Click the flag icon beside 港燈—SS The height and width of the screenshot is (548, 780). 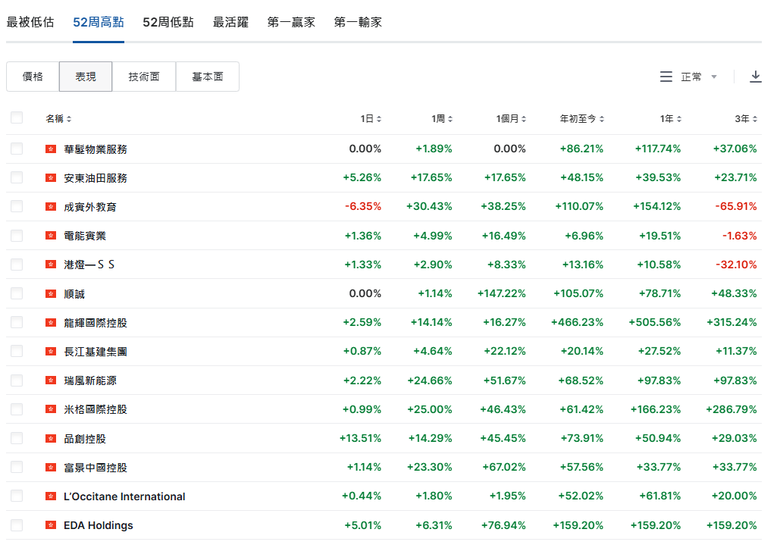[x=51, y=264]
